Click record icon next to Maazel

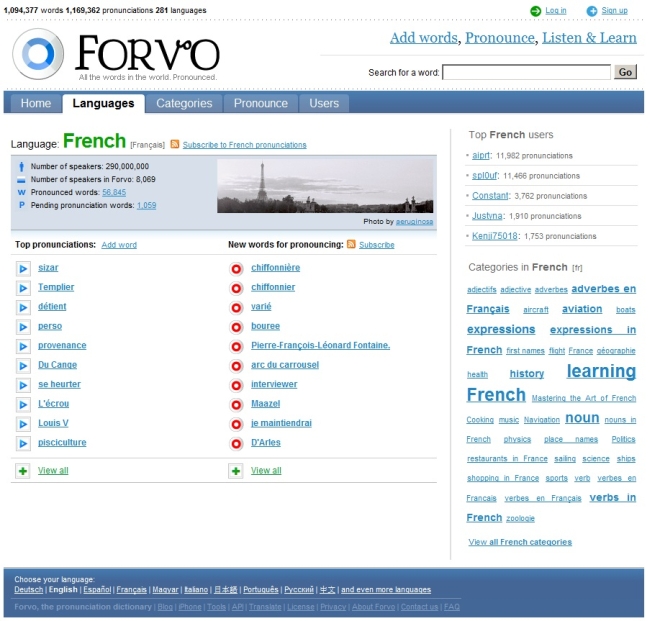pyautogui.click(x=236, y=405)
